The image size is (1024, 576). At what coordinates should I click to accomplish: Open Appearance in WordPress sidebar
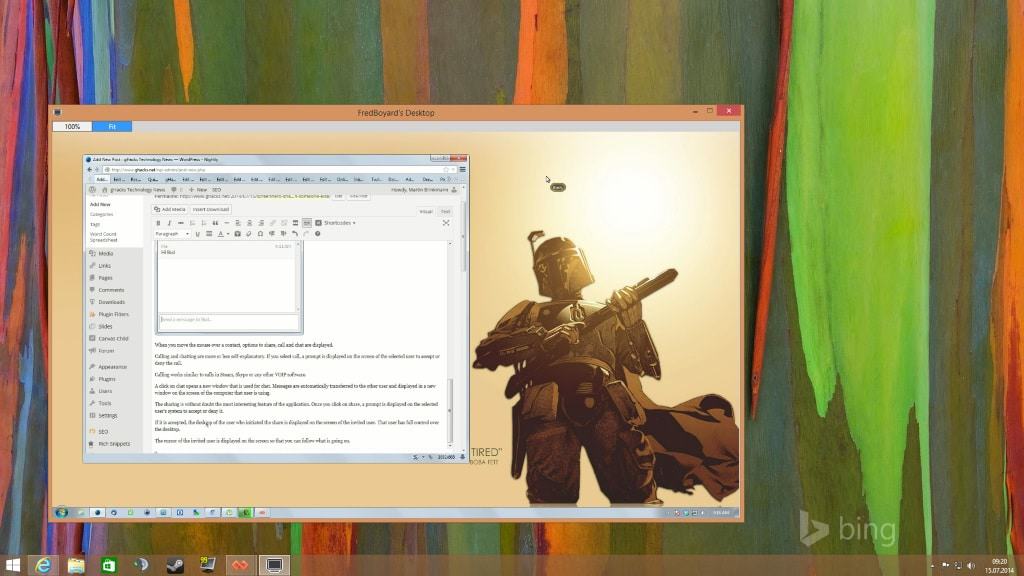tap(112, 367)
